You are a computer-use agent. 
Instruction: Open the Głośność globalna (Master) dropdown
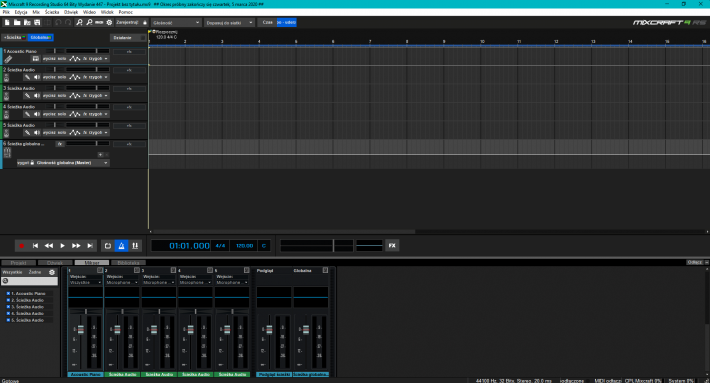click(72, 163)
